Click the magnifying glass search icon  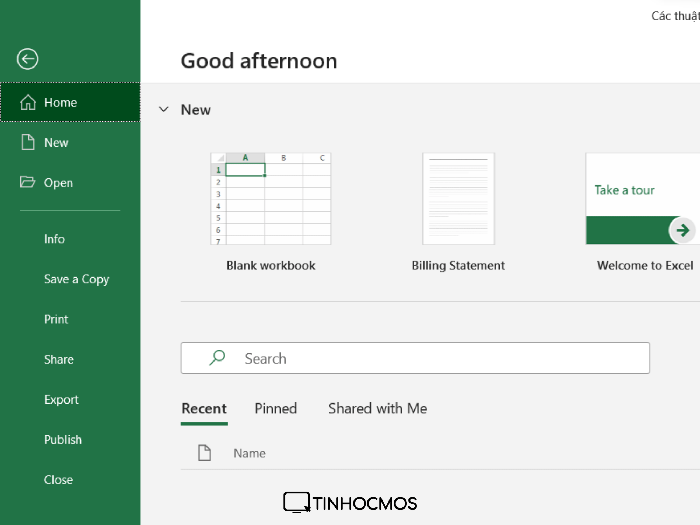(217, 358)
